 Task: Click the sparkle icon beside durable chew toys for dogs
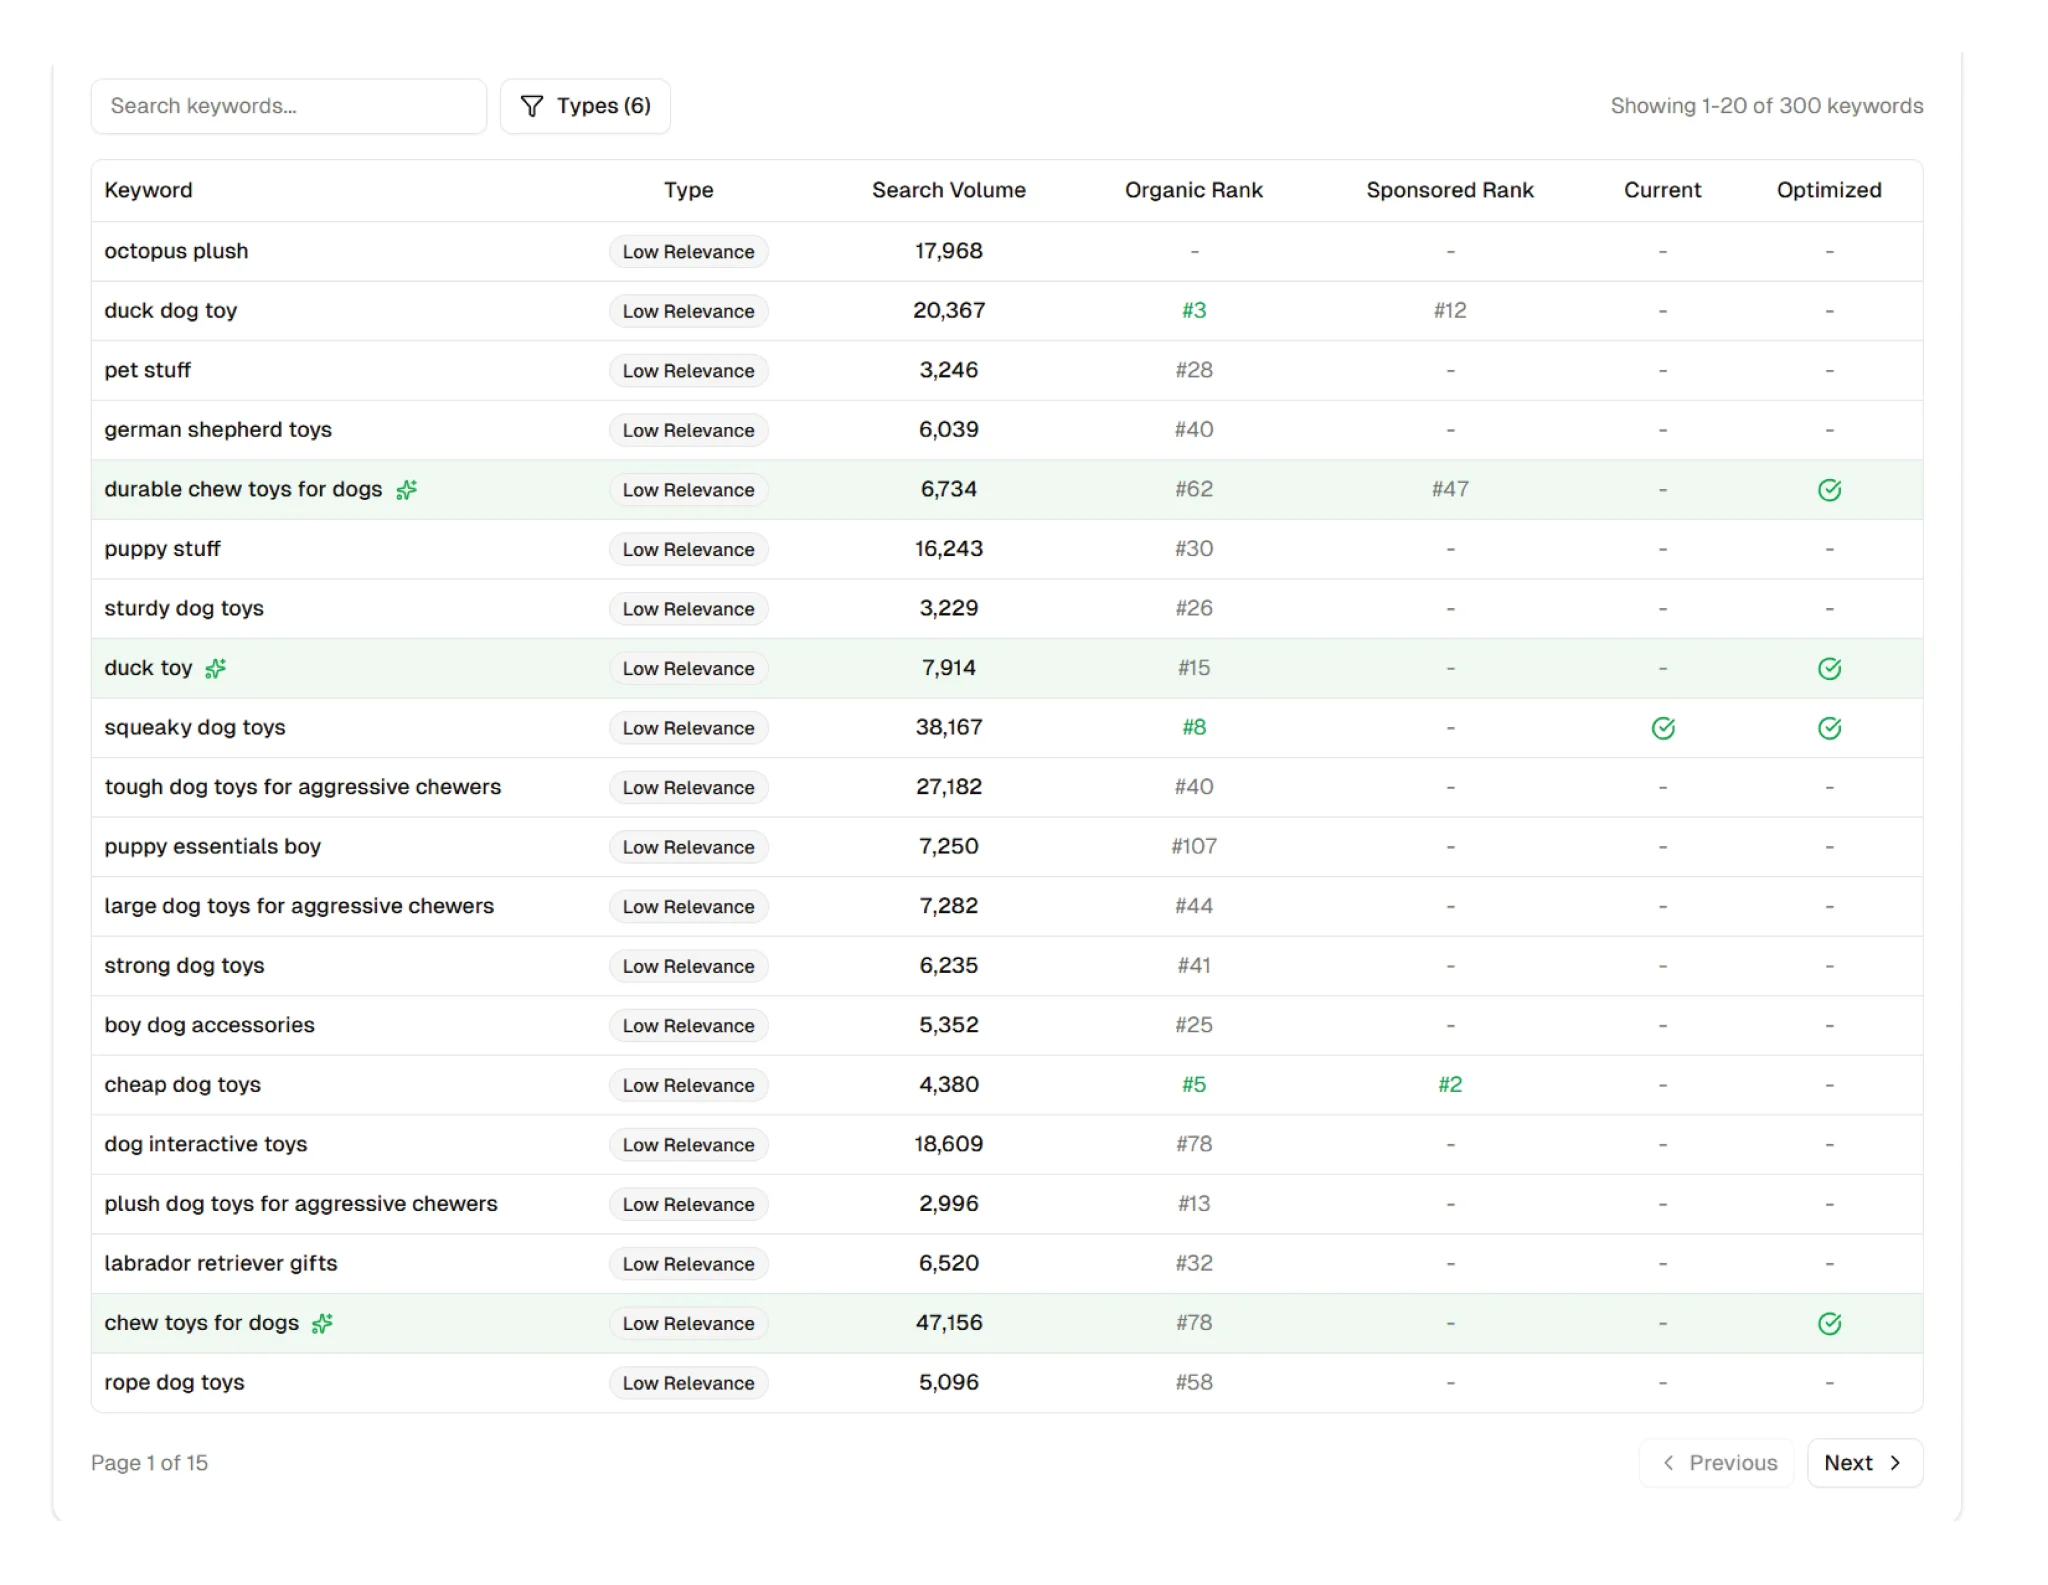(x=406, y=490)
